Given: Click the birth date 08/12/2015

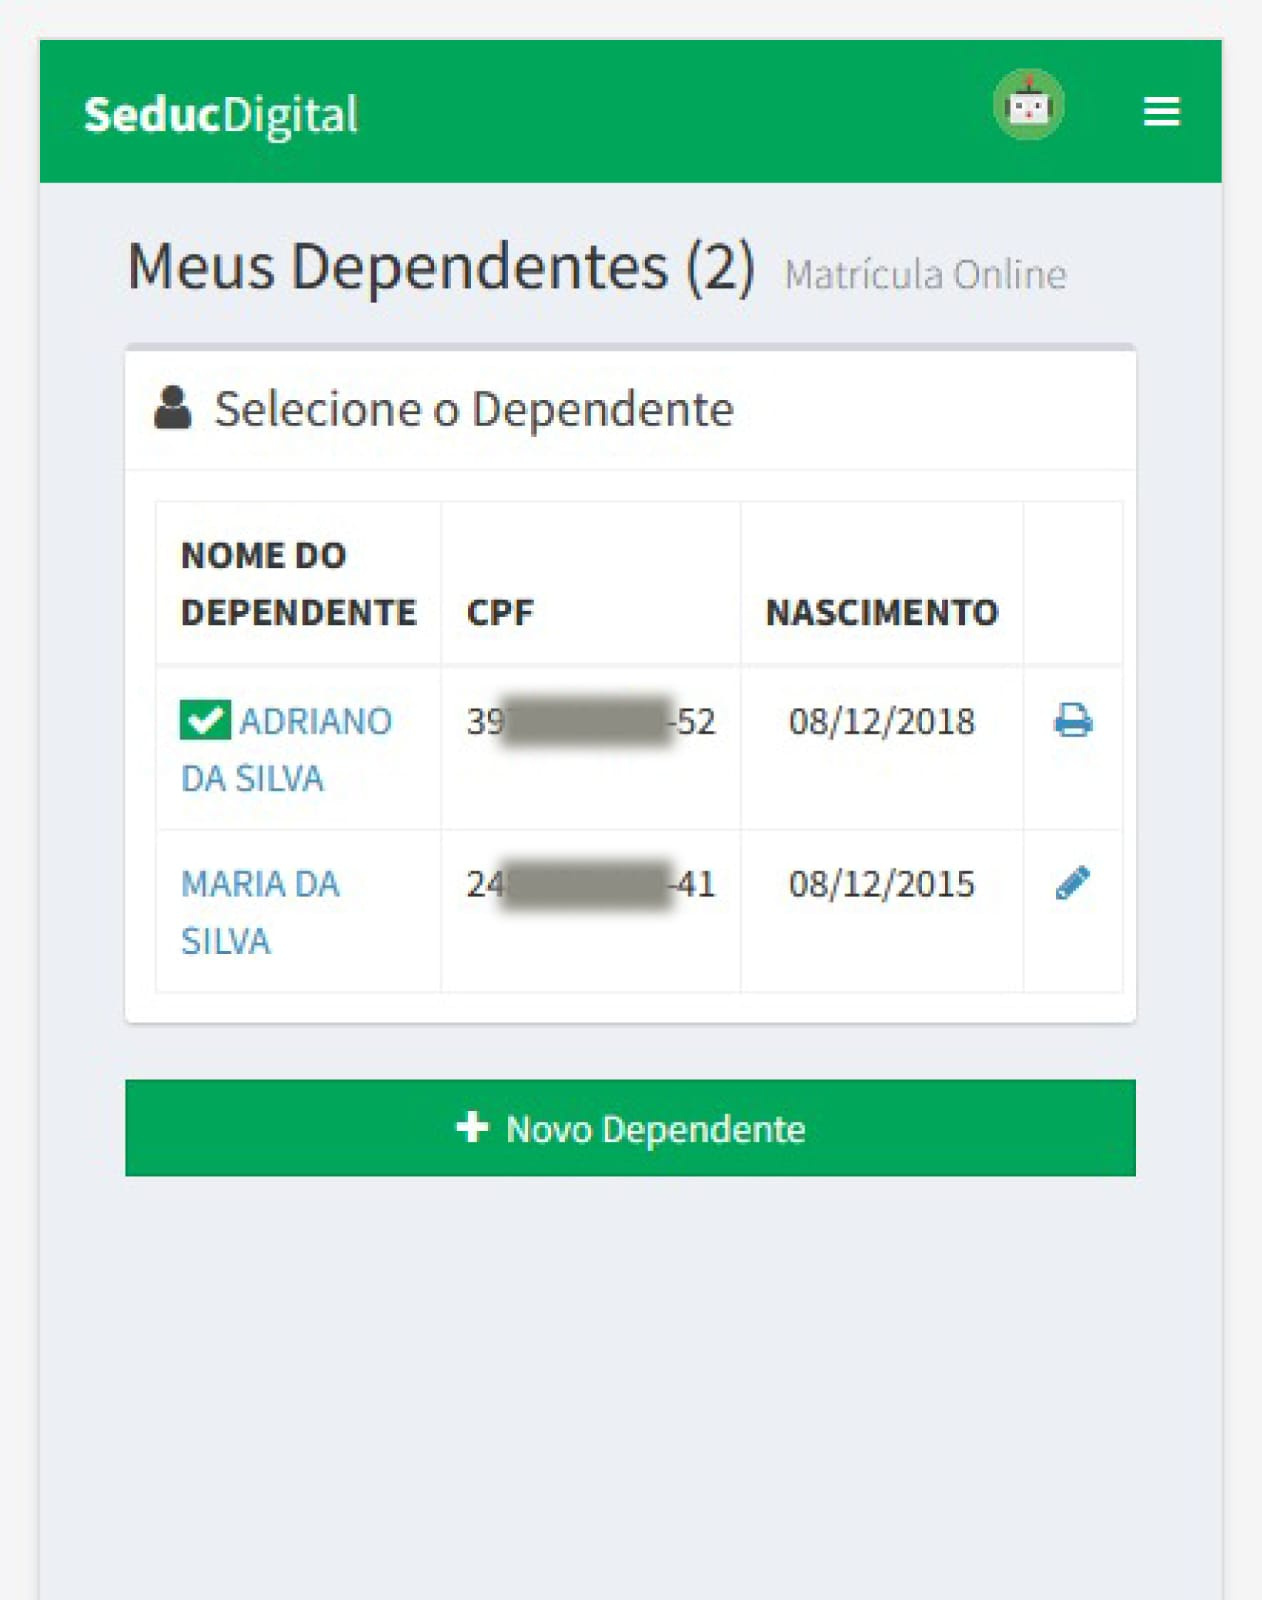Looking at the screenshot, I should click(x=881, y=884).
